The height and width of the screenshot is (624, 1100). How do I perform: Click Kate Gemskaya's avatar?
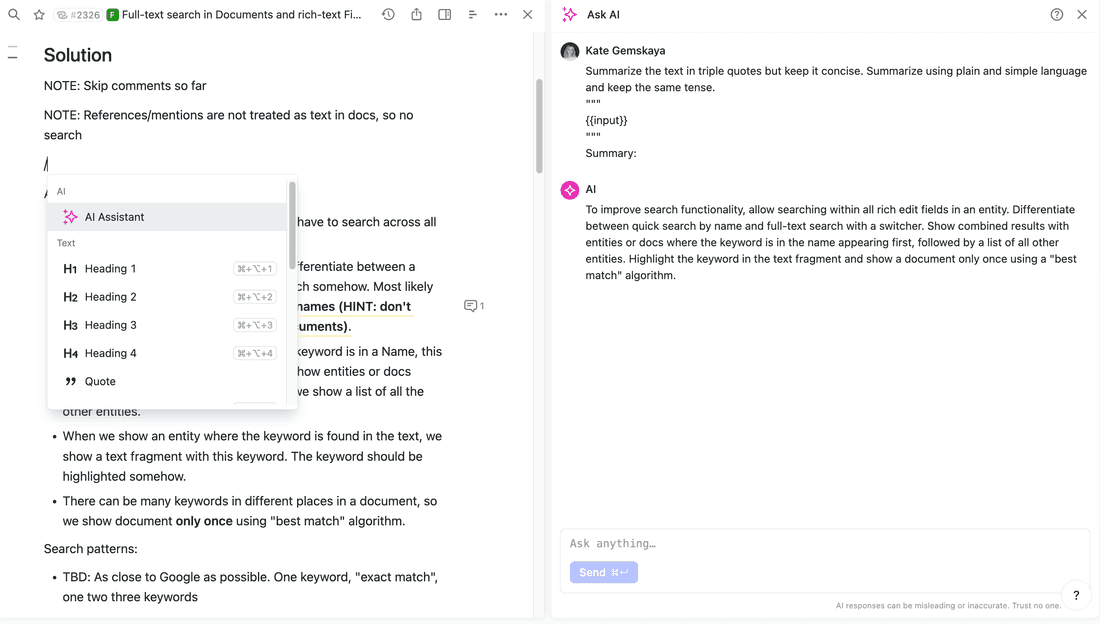(x=570, y=51)
